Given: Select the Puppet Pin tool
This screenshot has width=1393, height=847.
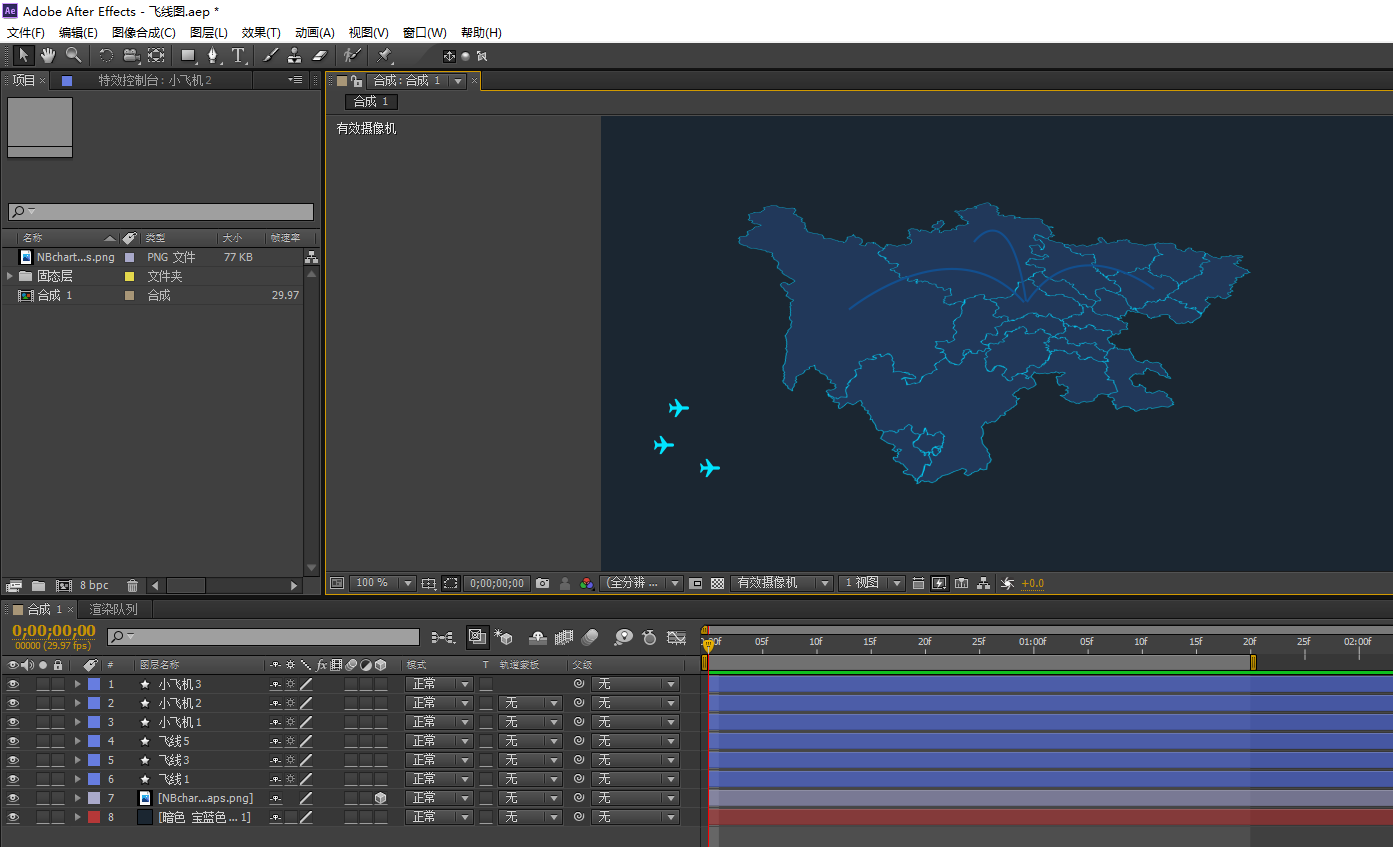Looking at the screenshot, I should 384,56.
